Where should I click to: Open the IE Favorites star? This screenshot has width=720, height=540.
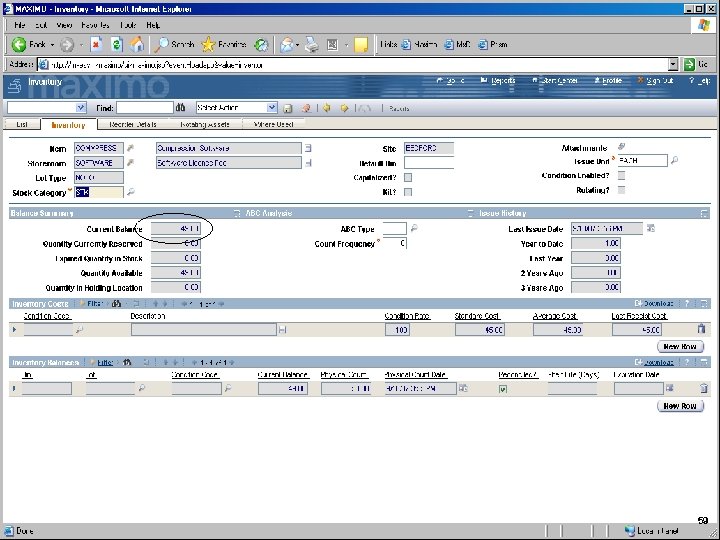coord(224,45)
